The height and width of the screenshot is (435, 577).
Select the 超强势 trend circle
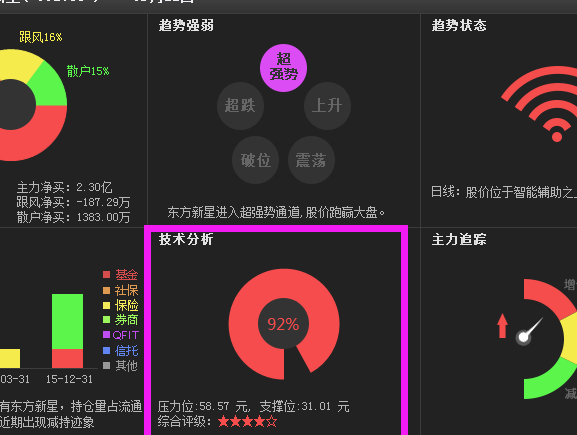(x=283, y=68)
